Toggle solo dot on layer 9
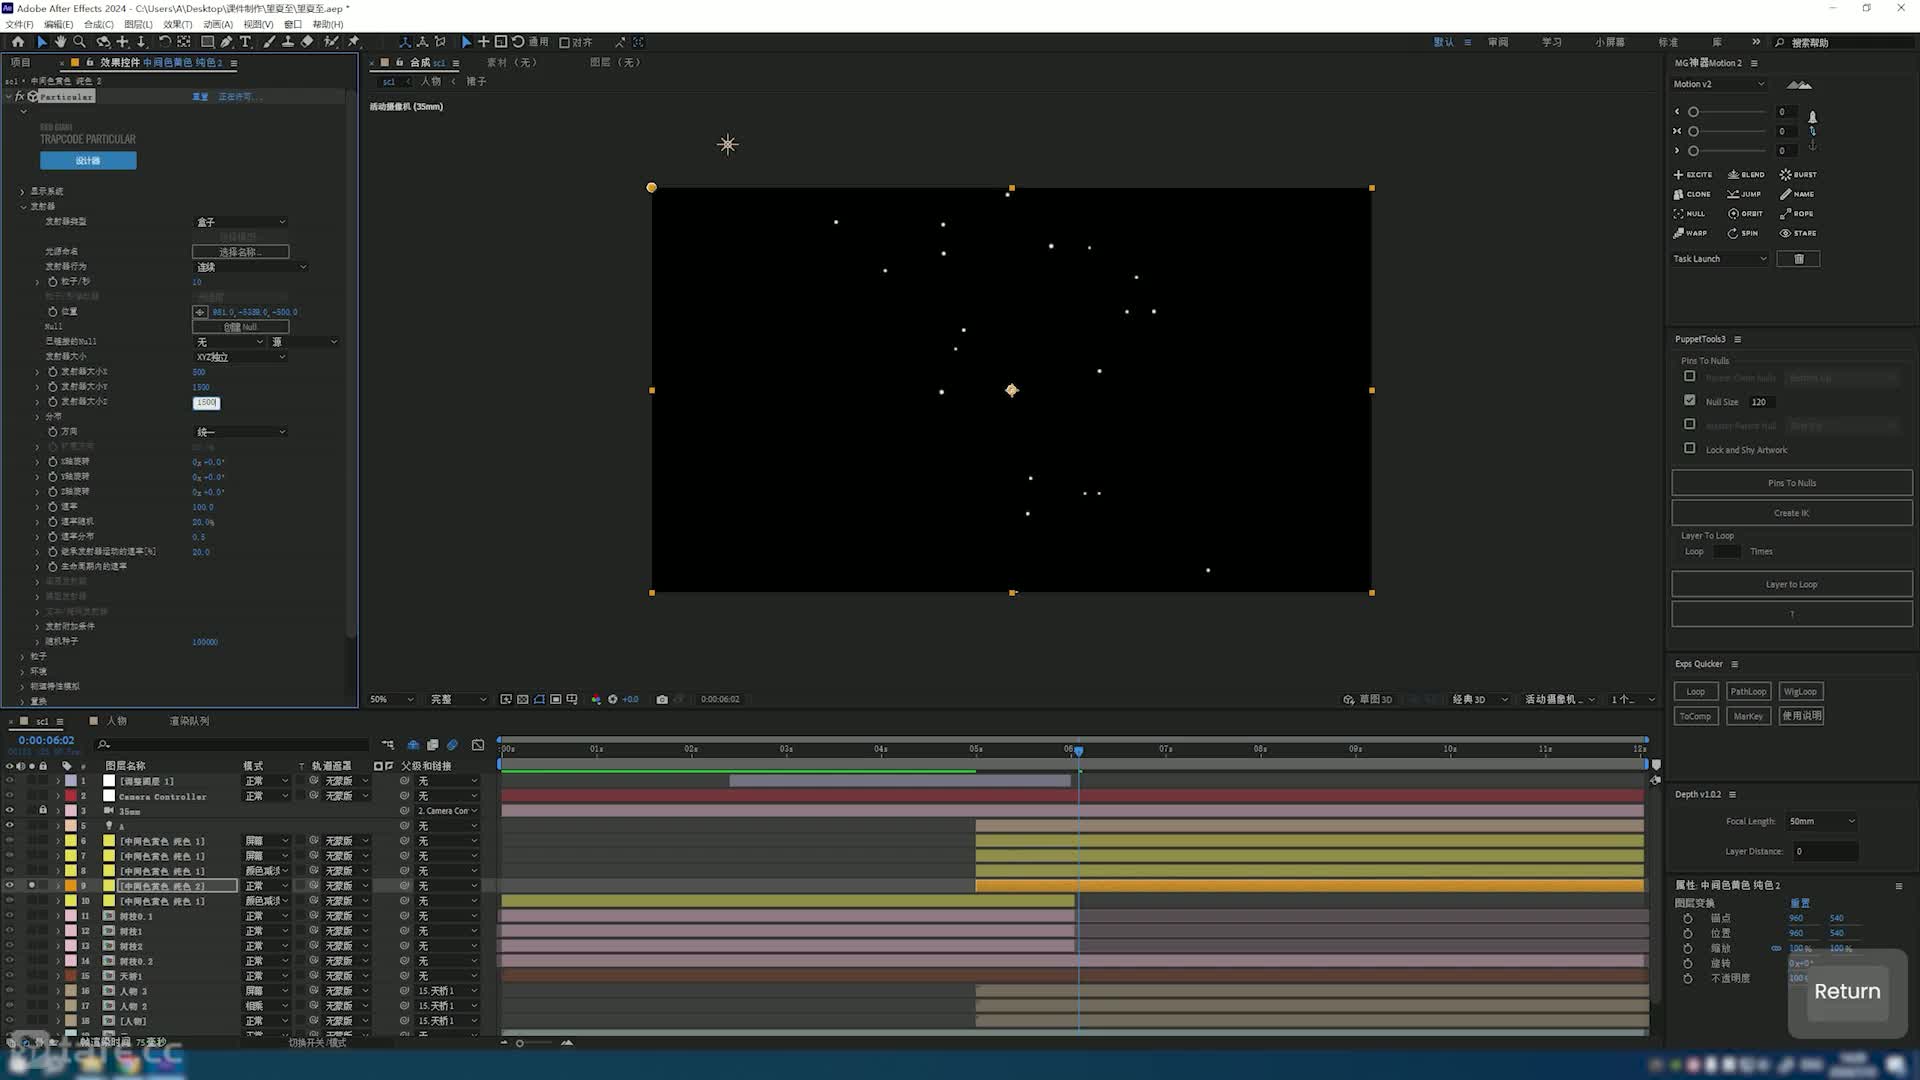The height and width of the screenshot is (1080, 1920). coord(32,886)
